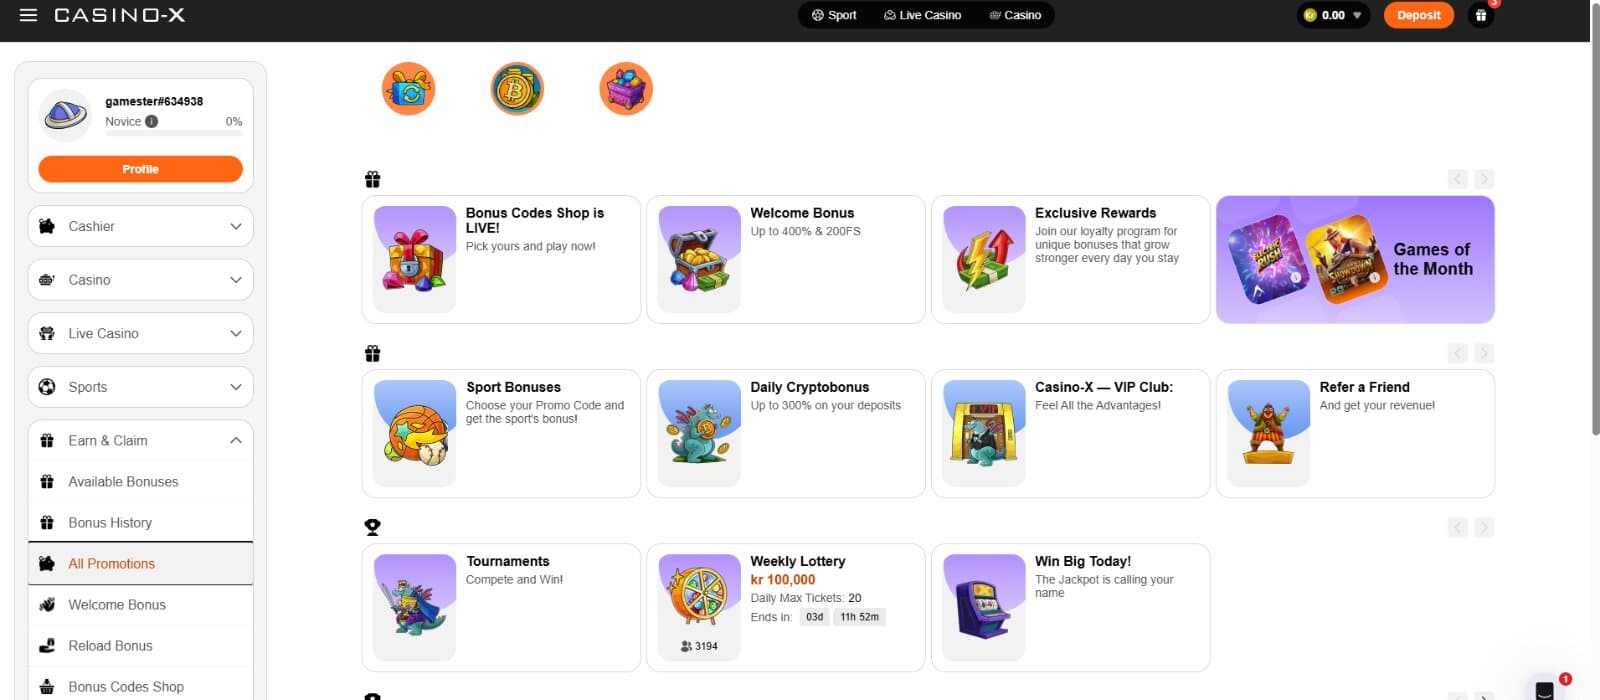Open the Sport Bonuses promo card
Screen dimensions: 1600x700
(501, 434)
